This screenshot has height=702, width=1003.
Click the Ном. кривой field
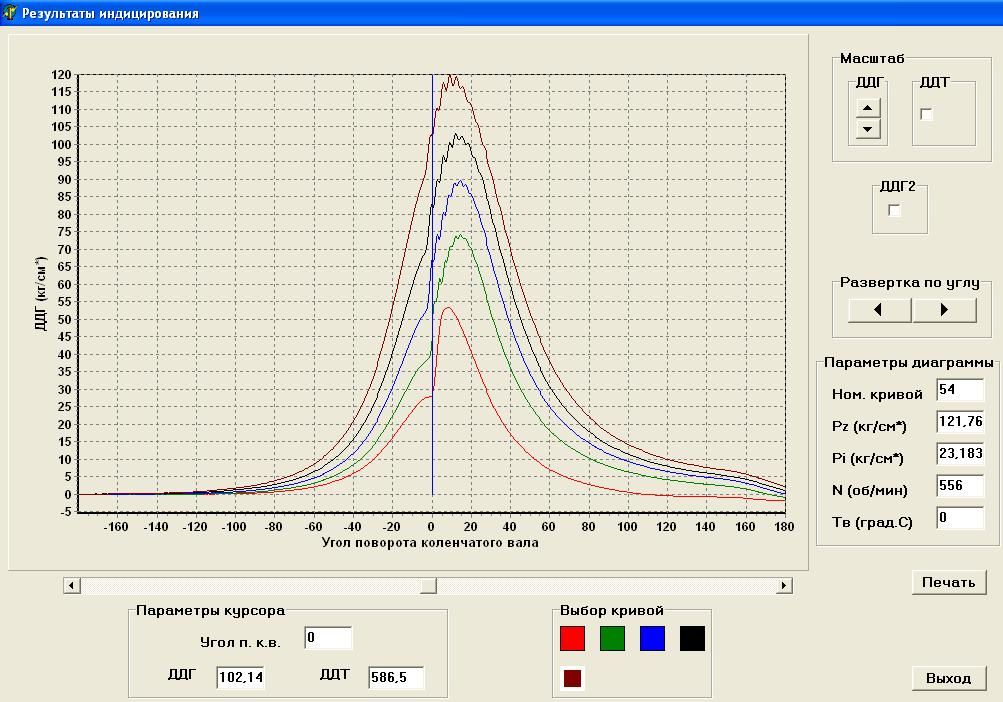click(x=960, y=390)
